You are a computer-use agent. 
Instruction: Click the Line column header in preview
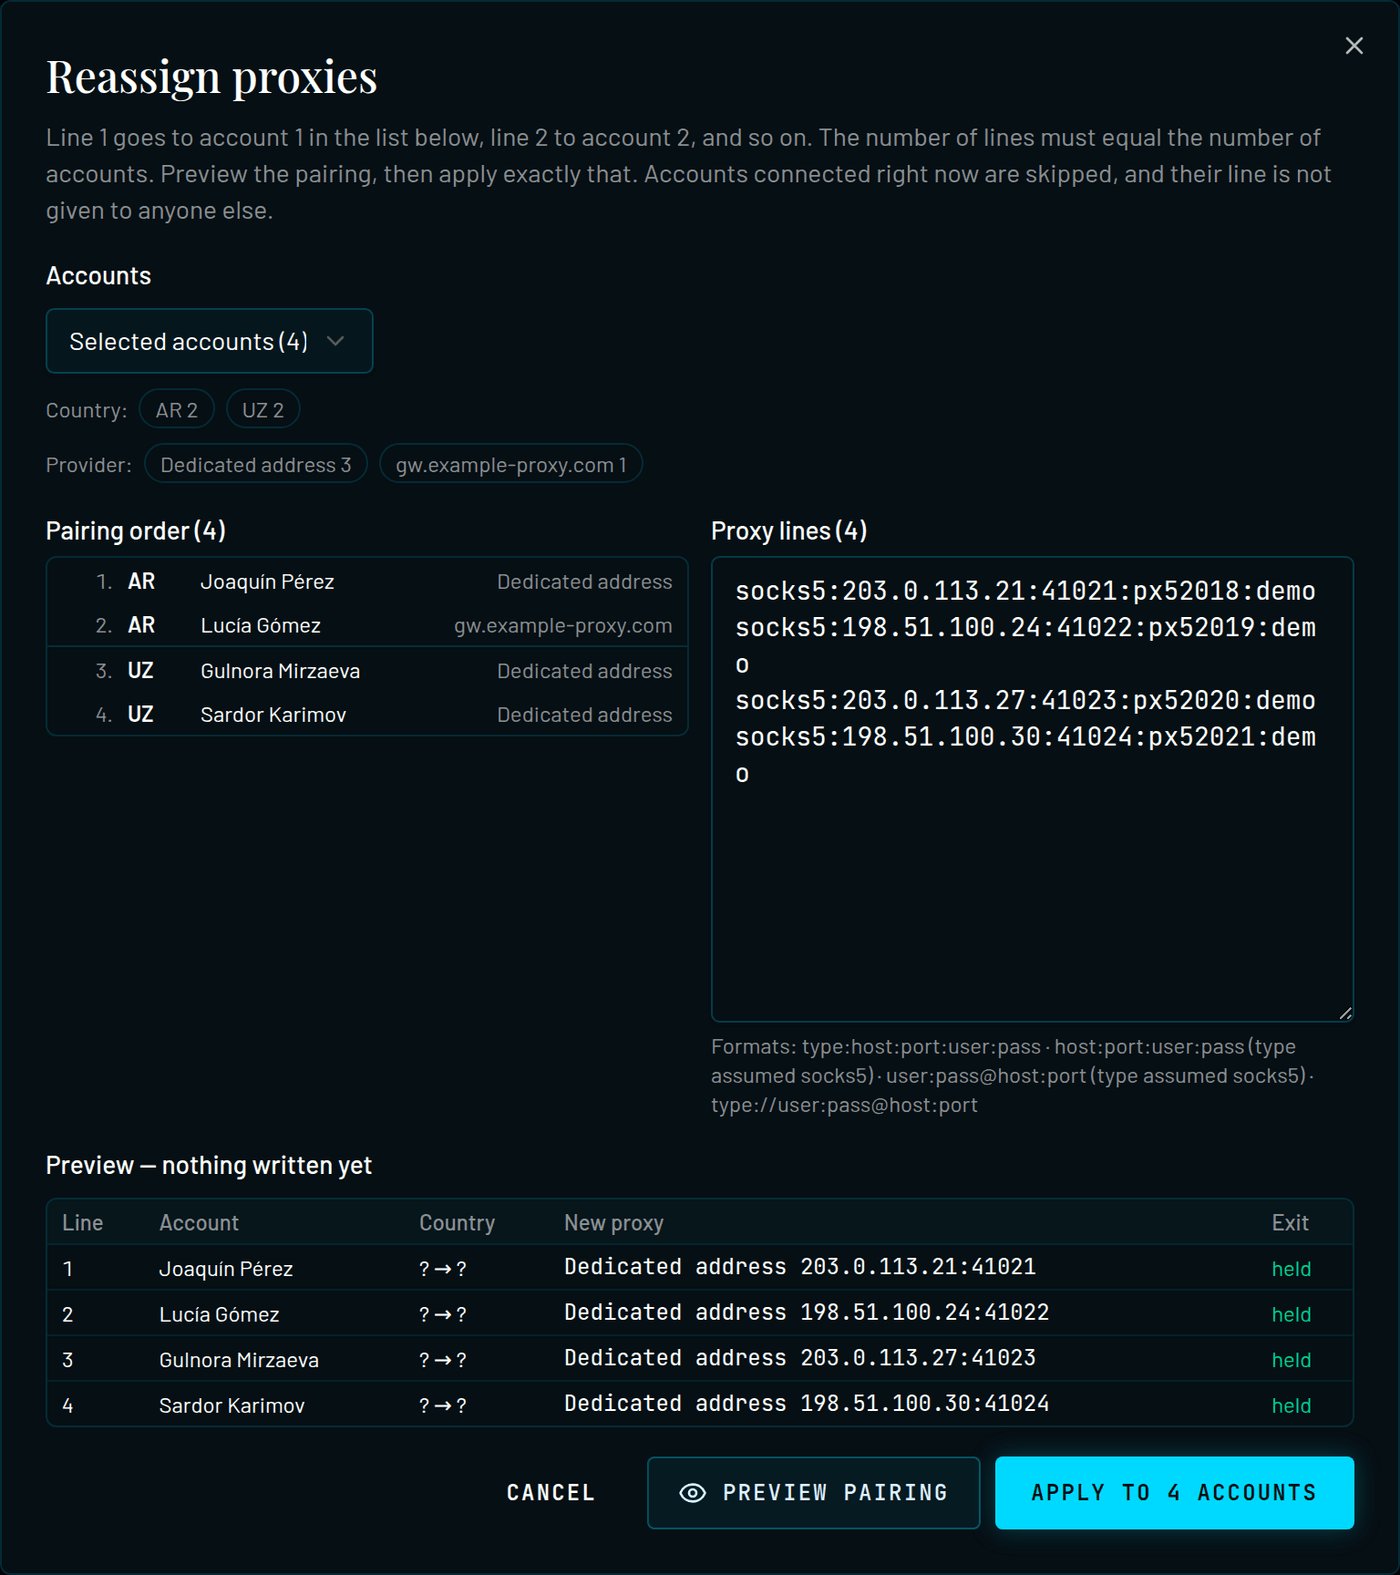pyautogui.click(x=83, y=1223)
